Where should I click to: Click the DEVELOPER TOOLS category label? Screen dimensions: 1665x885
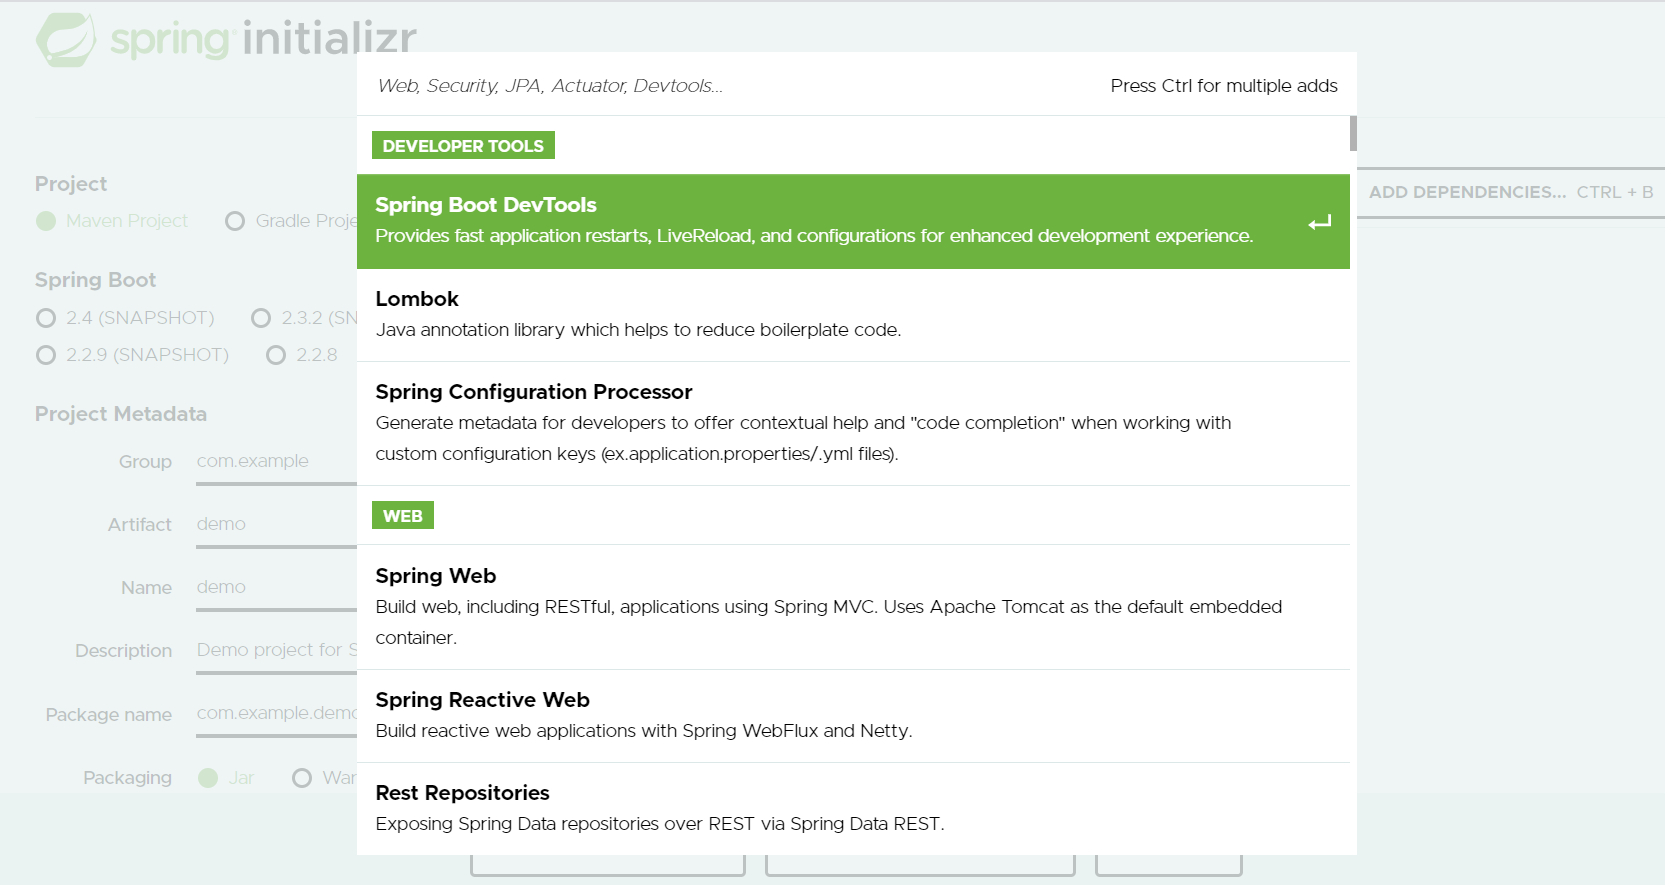(463, 146)
